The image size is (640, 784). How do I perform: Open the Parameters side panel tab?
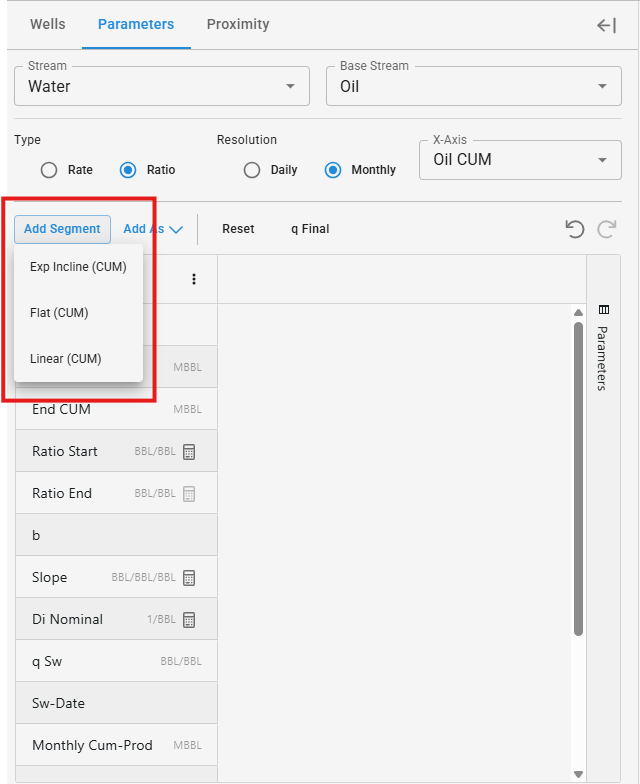coord(602,350)
